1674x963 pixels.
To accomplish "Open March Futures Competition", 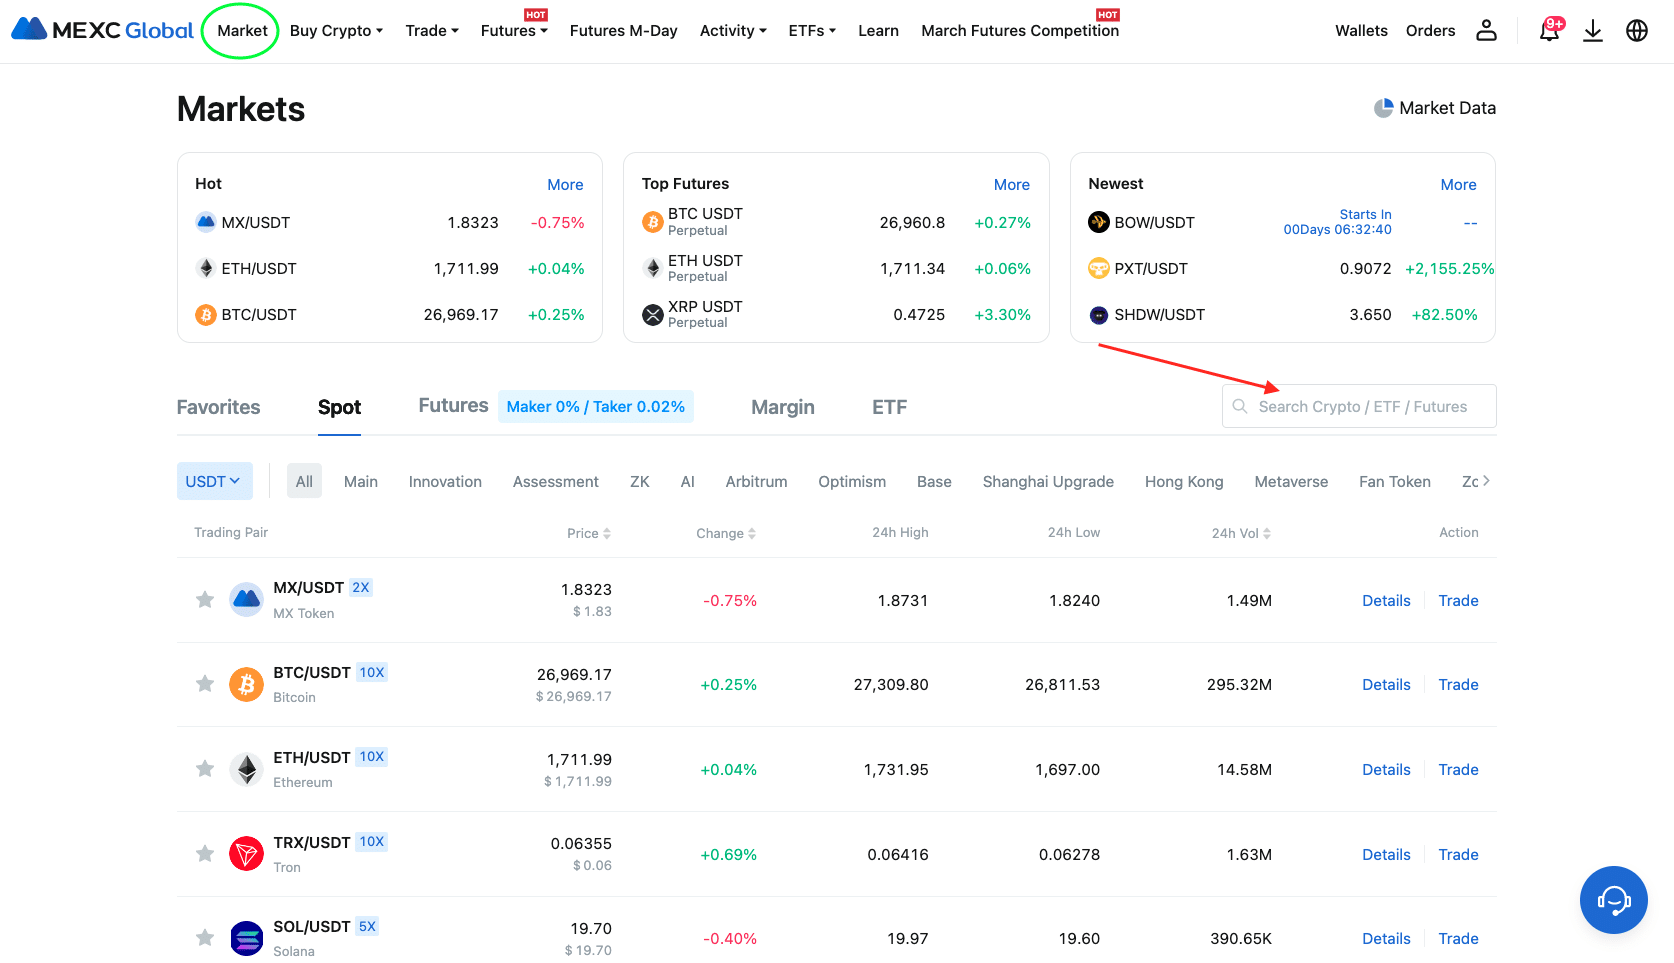I will click(1020, 31).
